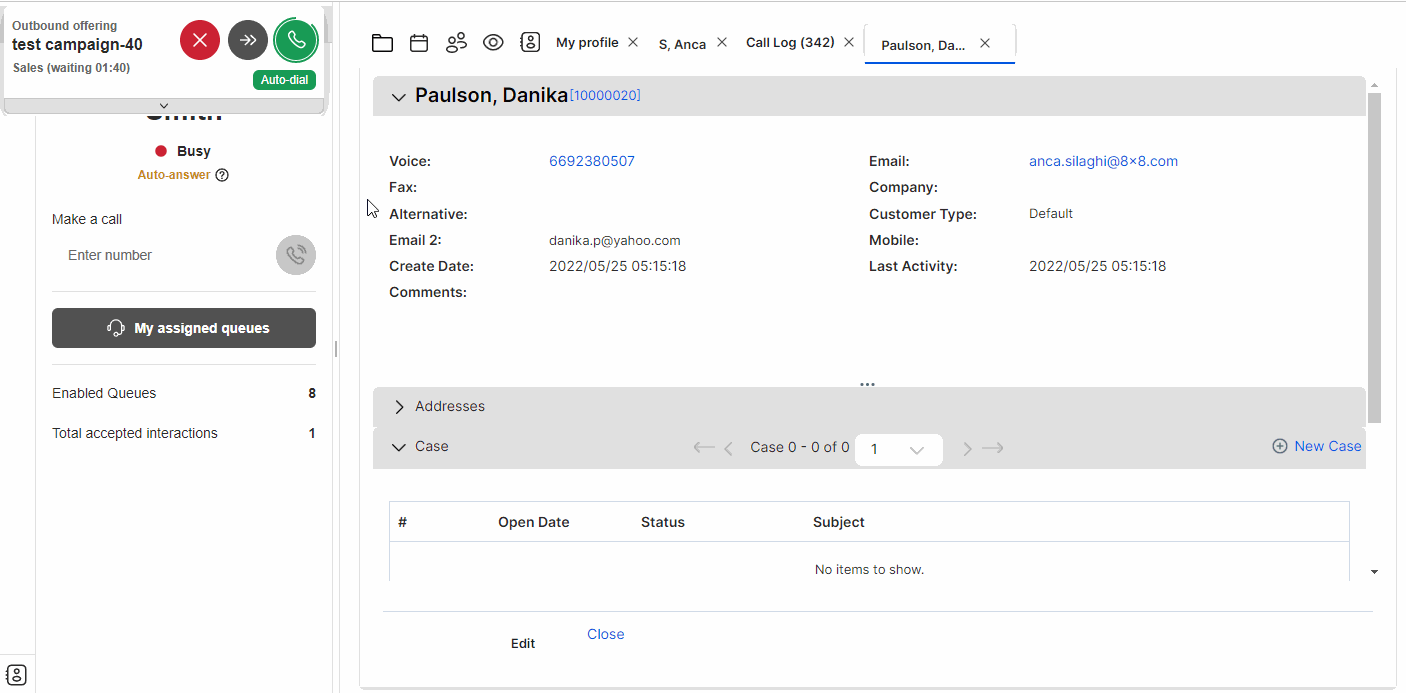This screenshot has height=693, width=1406.
Task: Open the monitoring eye icon
Action: click(x=493, y=43)
